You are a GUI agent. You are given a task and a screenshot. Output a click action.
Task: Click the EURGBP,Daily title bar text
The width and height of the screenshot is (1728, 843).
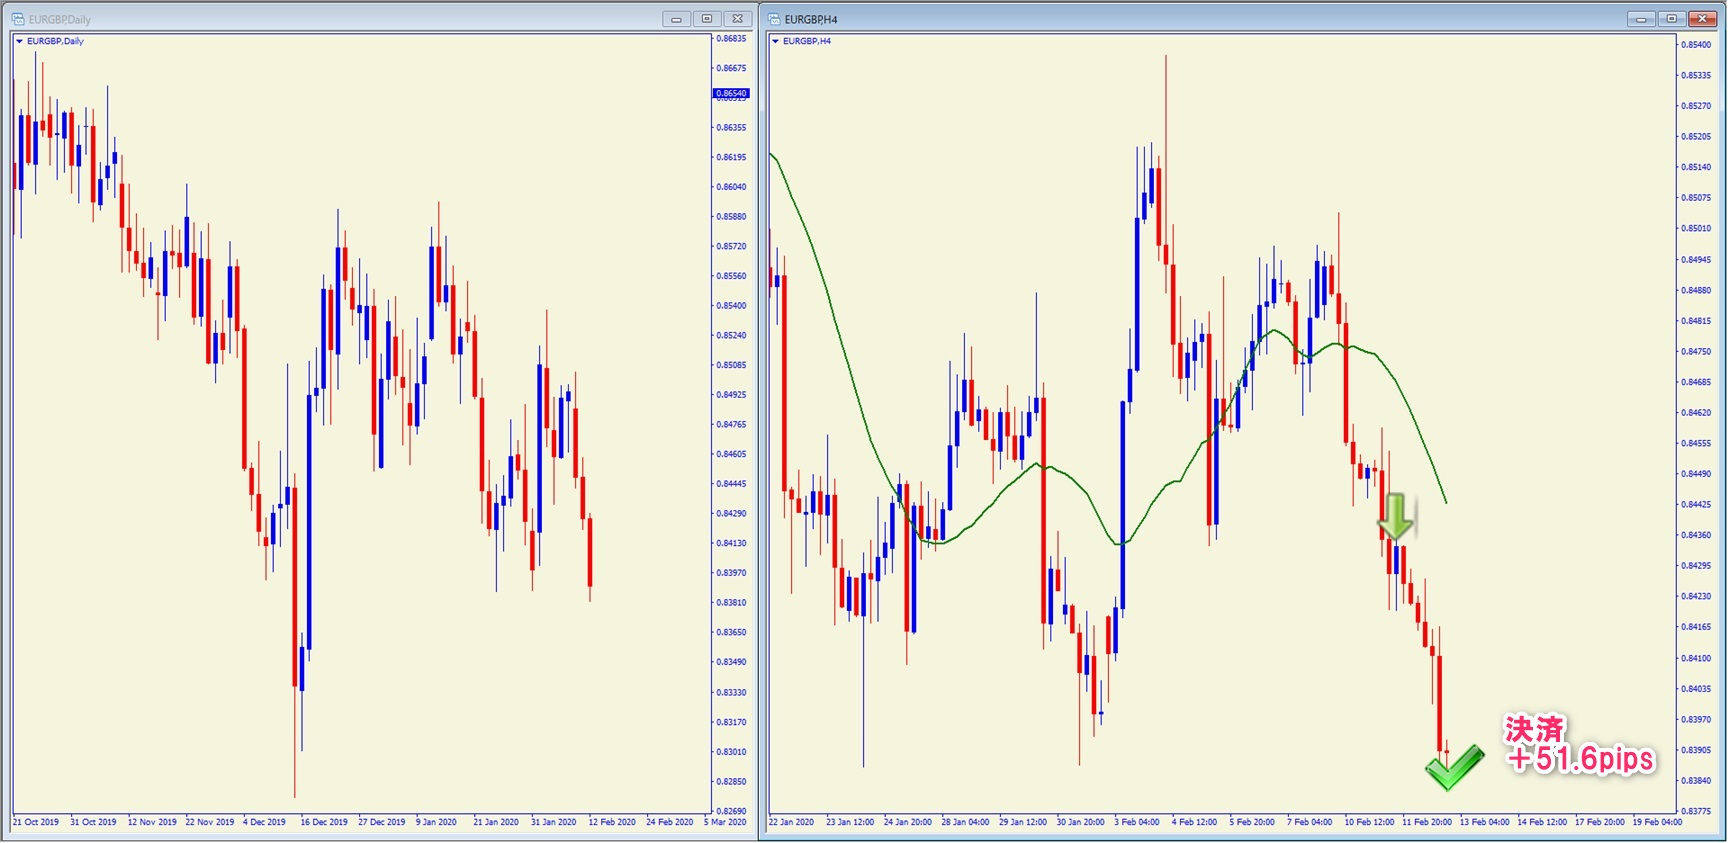(60, 19)
